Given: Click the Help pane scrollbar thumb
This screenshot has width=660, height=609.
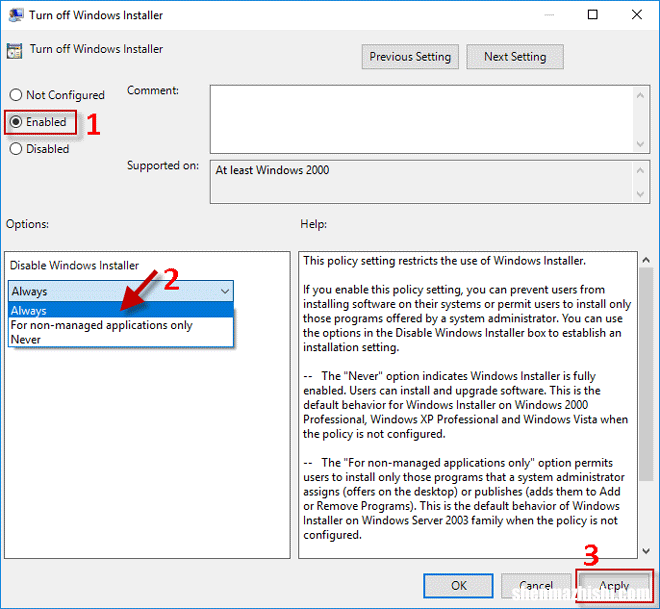Looking at the screenshot, I should (x=646, y=375).
